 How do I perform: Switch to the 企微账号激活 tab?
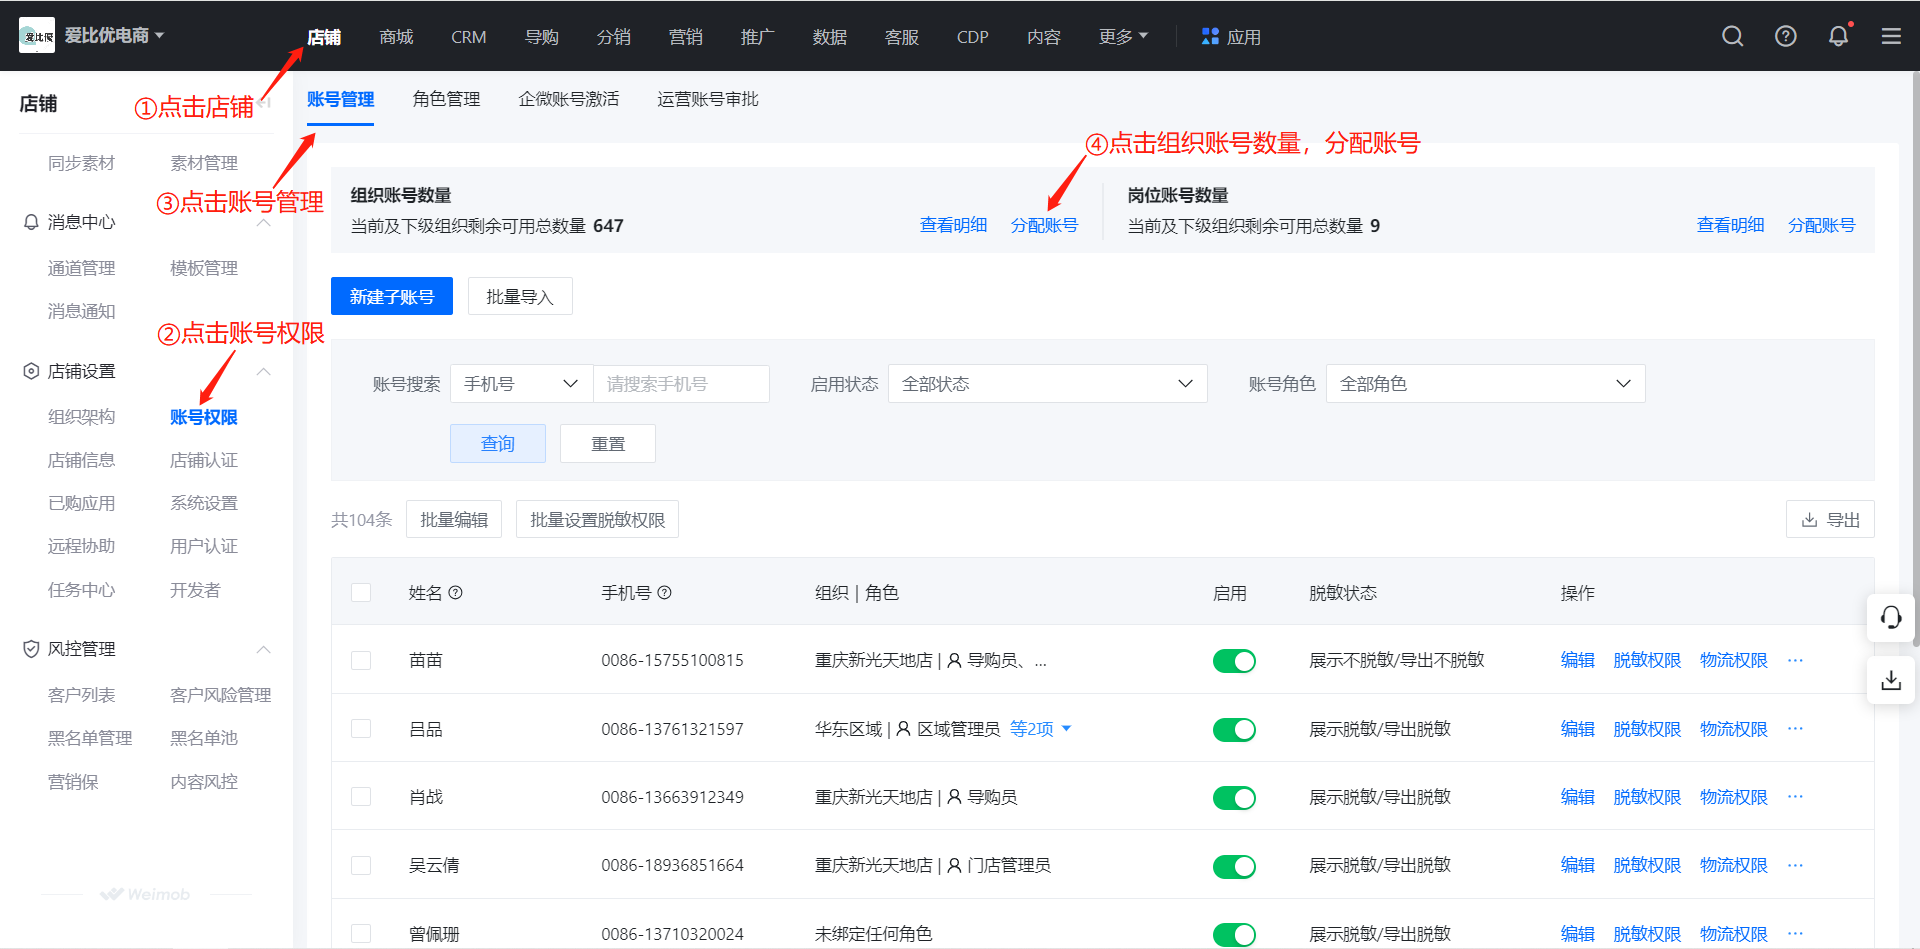pyautogui.click(x=568, y=99)
